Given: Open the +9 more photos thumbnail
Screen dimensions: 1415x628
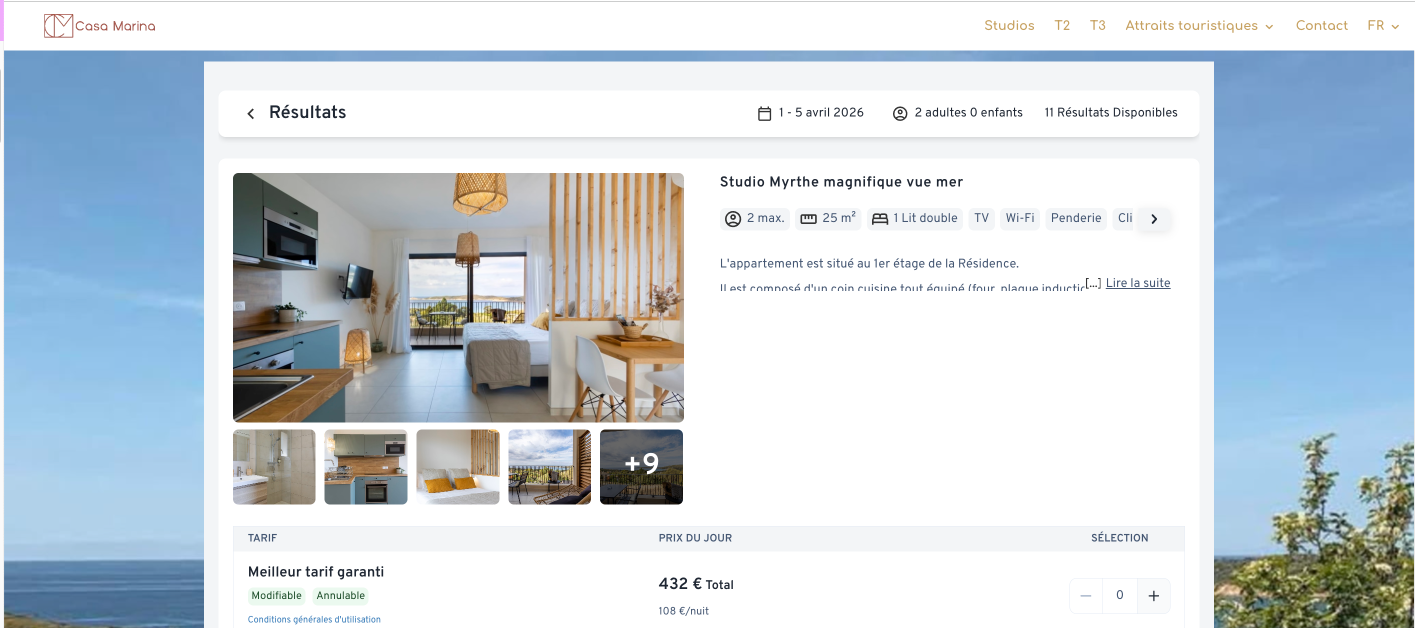Looking at the screenshot, I should 641,467.
